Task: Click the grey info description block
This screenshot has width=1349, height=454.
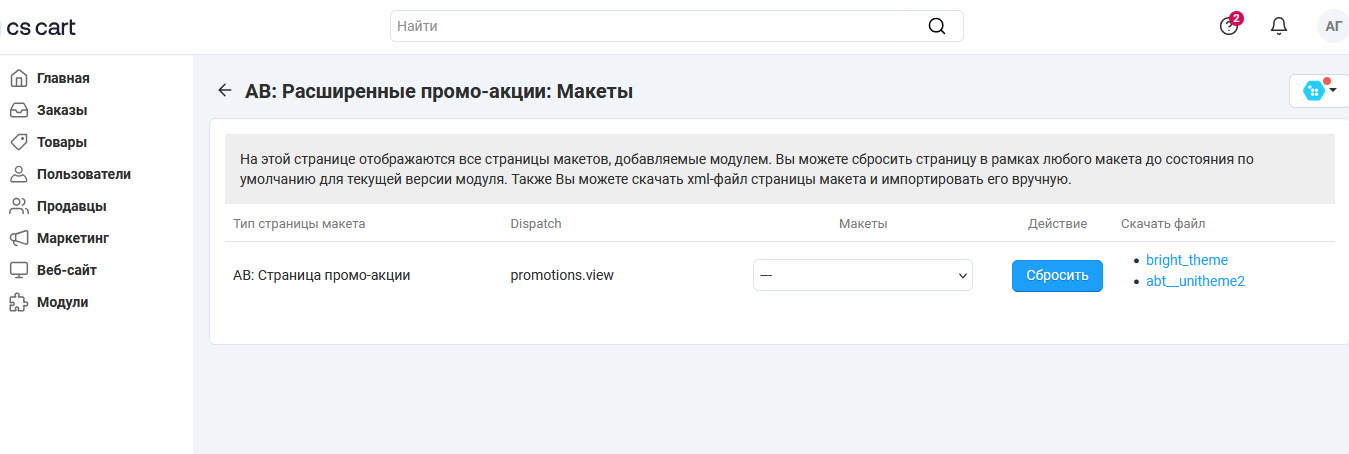Action: (x=780, y=169)
